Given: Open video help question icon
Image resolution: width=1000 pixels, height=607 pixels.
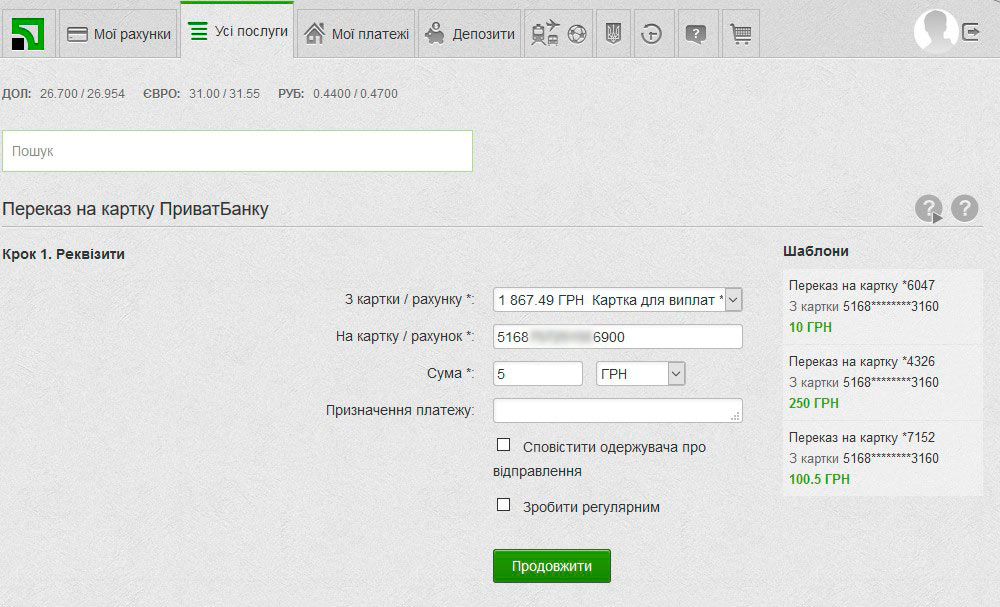Looking at the screenshot, I should [929, 208].
